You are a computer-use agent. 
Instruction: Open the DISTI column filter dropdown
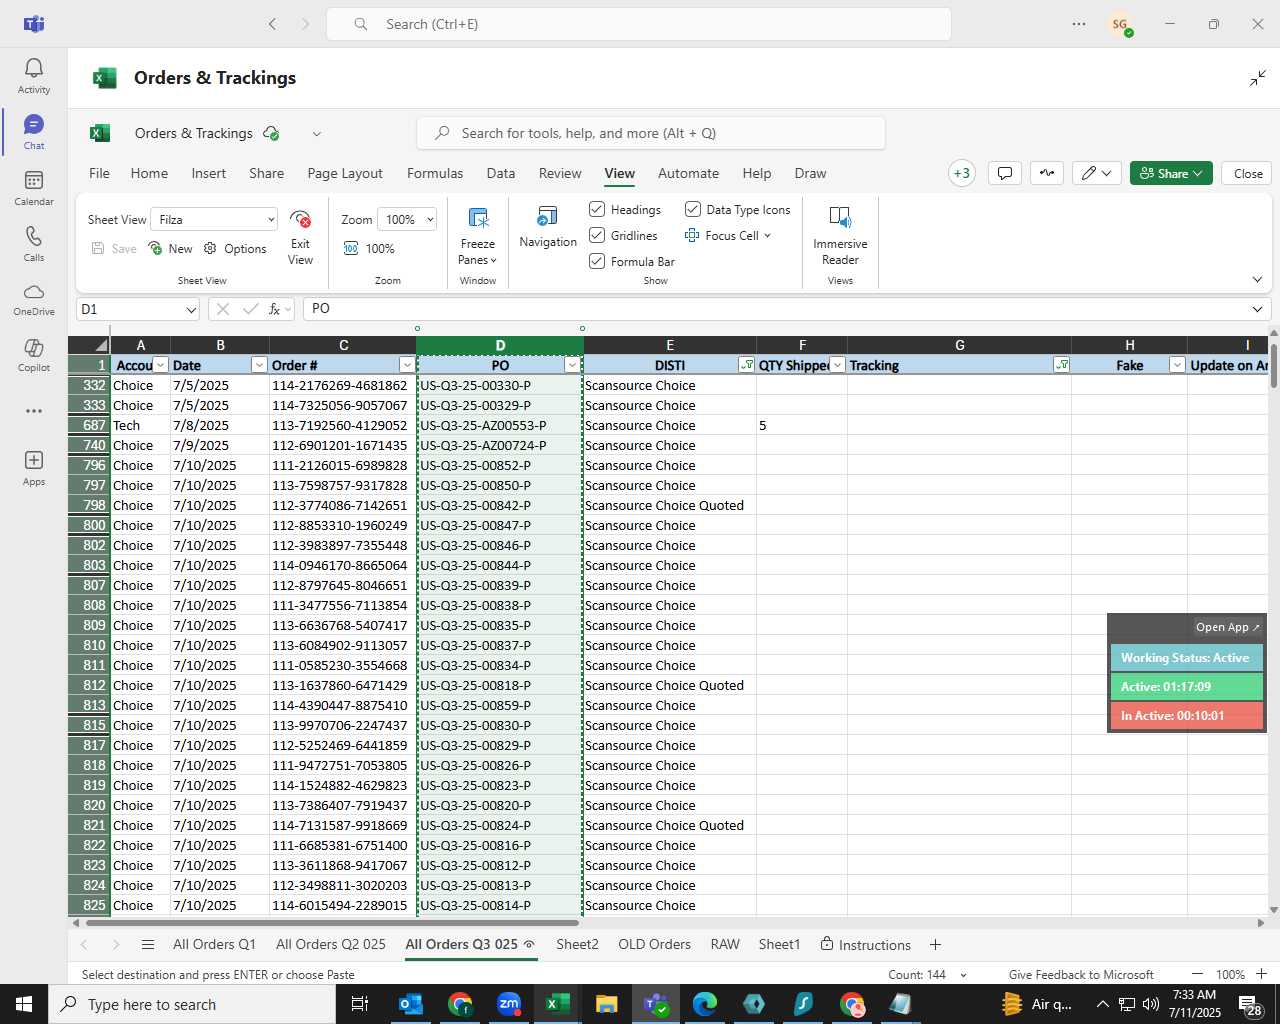coord(746,365)
